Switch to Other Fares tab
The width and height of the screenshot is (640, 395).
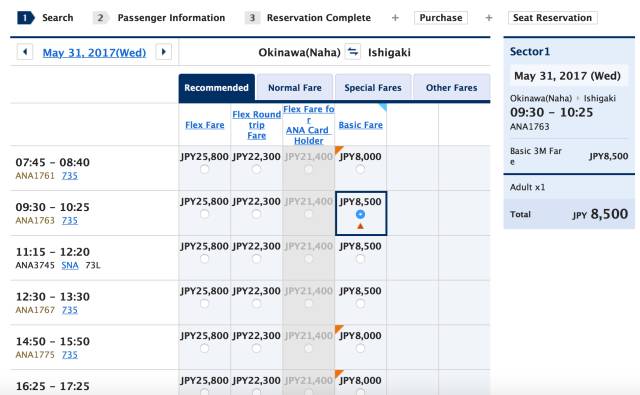click(451, 87)
